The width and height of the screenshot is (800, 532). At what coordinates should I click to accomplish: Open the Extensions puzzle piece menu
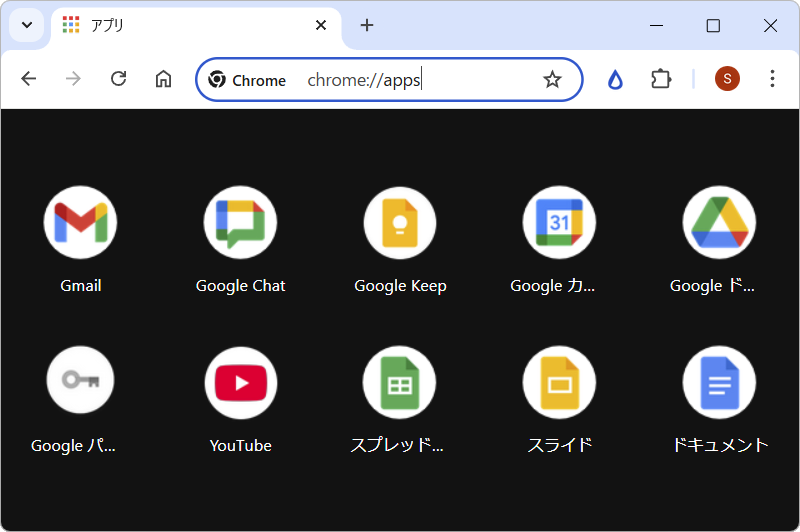tap(661, 79)
